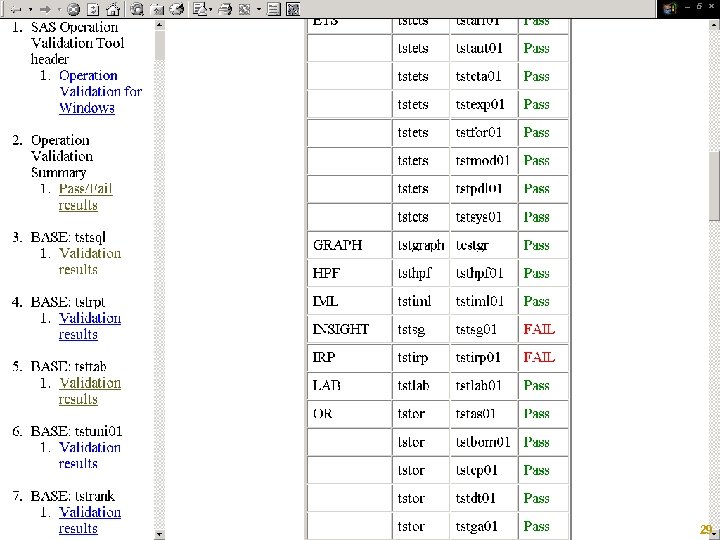Go forward with the Forward arrow
720x540 pixels.
pos(45,9)
